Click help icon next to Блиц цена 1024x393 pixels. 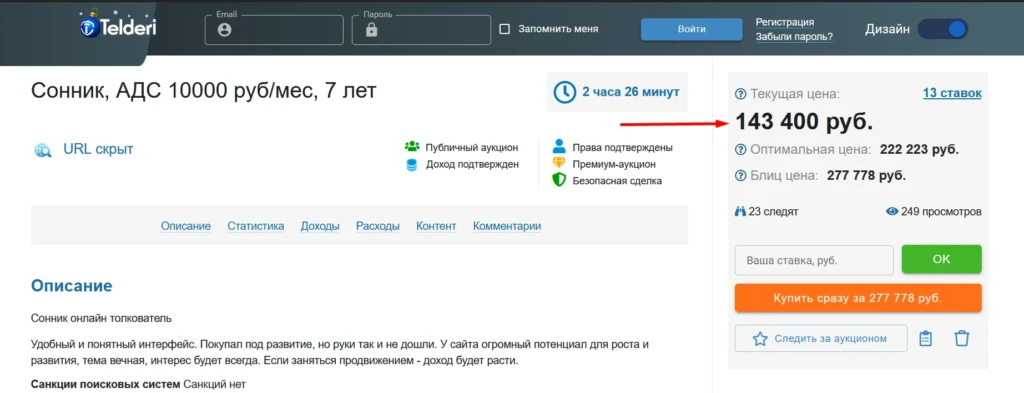tap(741, 176)
